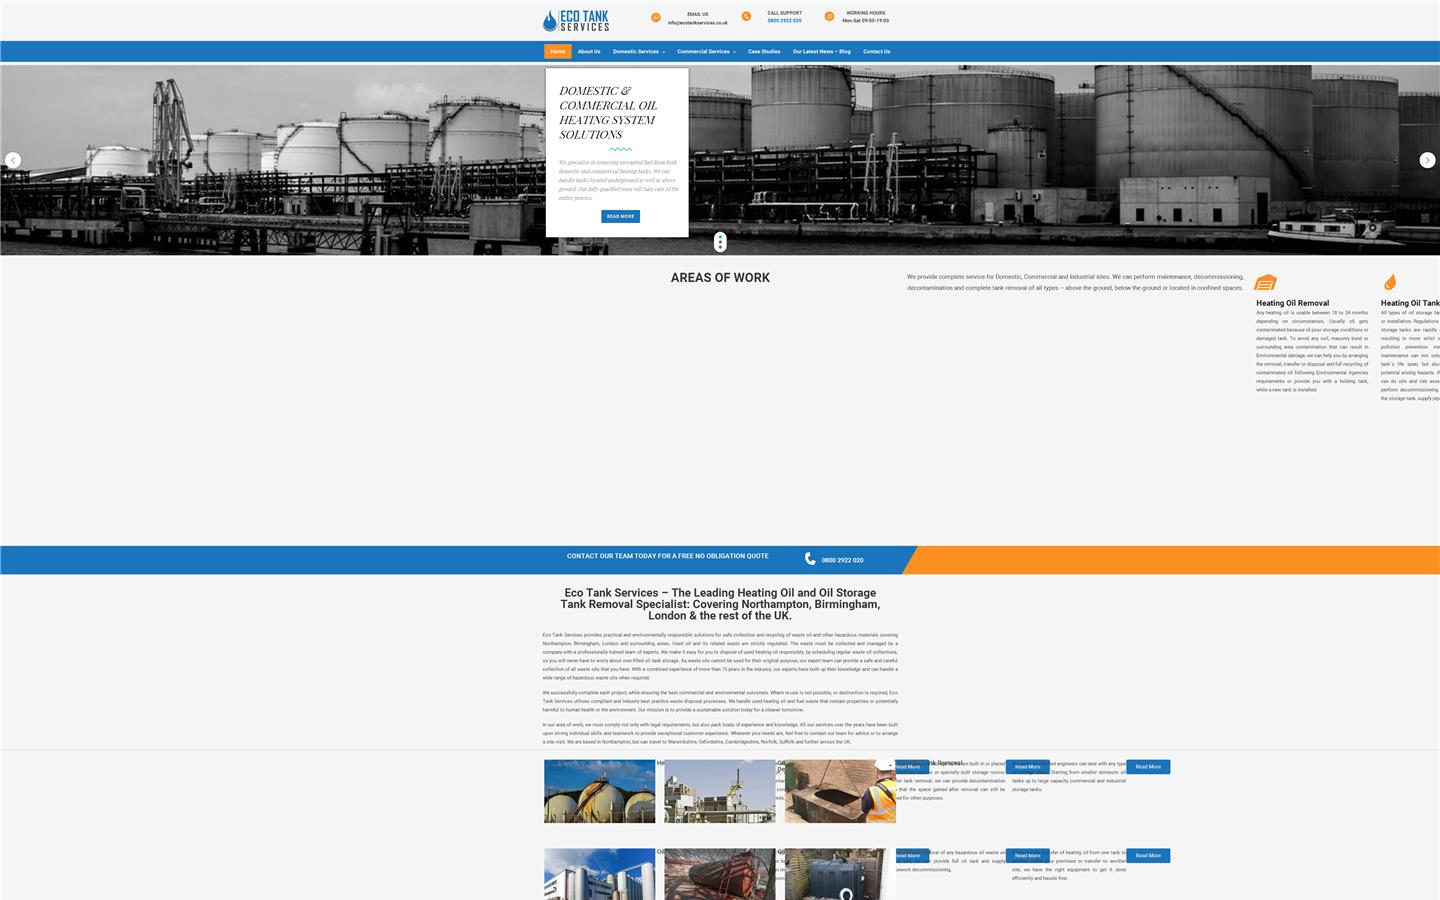The image size is (1440, 900).
Task: Click the phone icon next to Call Support
Action: [x=746, y=17]
